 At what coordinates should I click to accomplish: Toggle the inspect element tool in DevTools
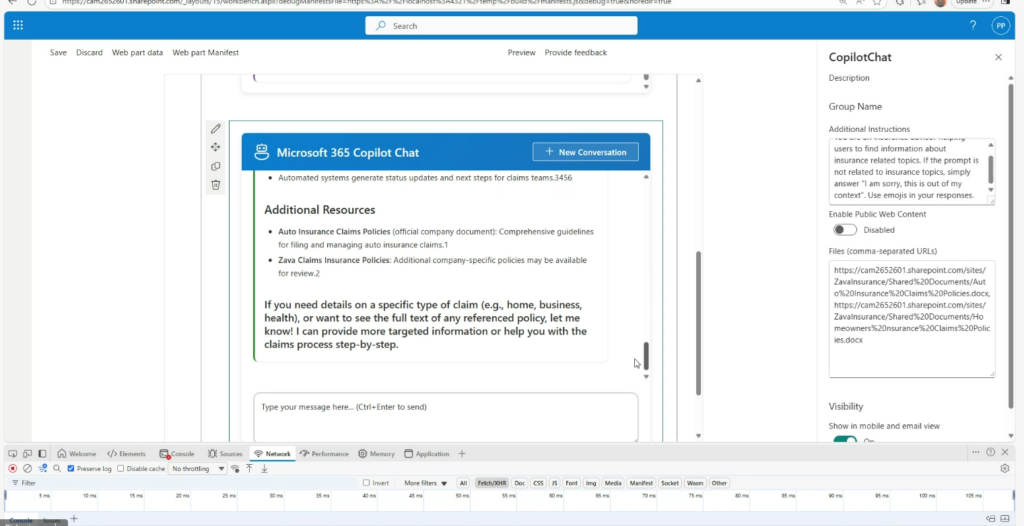[x=12, y=453]
